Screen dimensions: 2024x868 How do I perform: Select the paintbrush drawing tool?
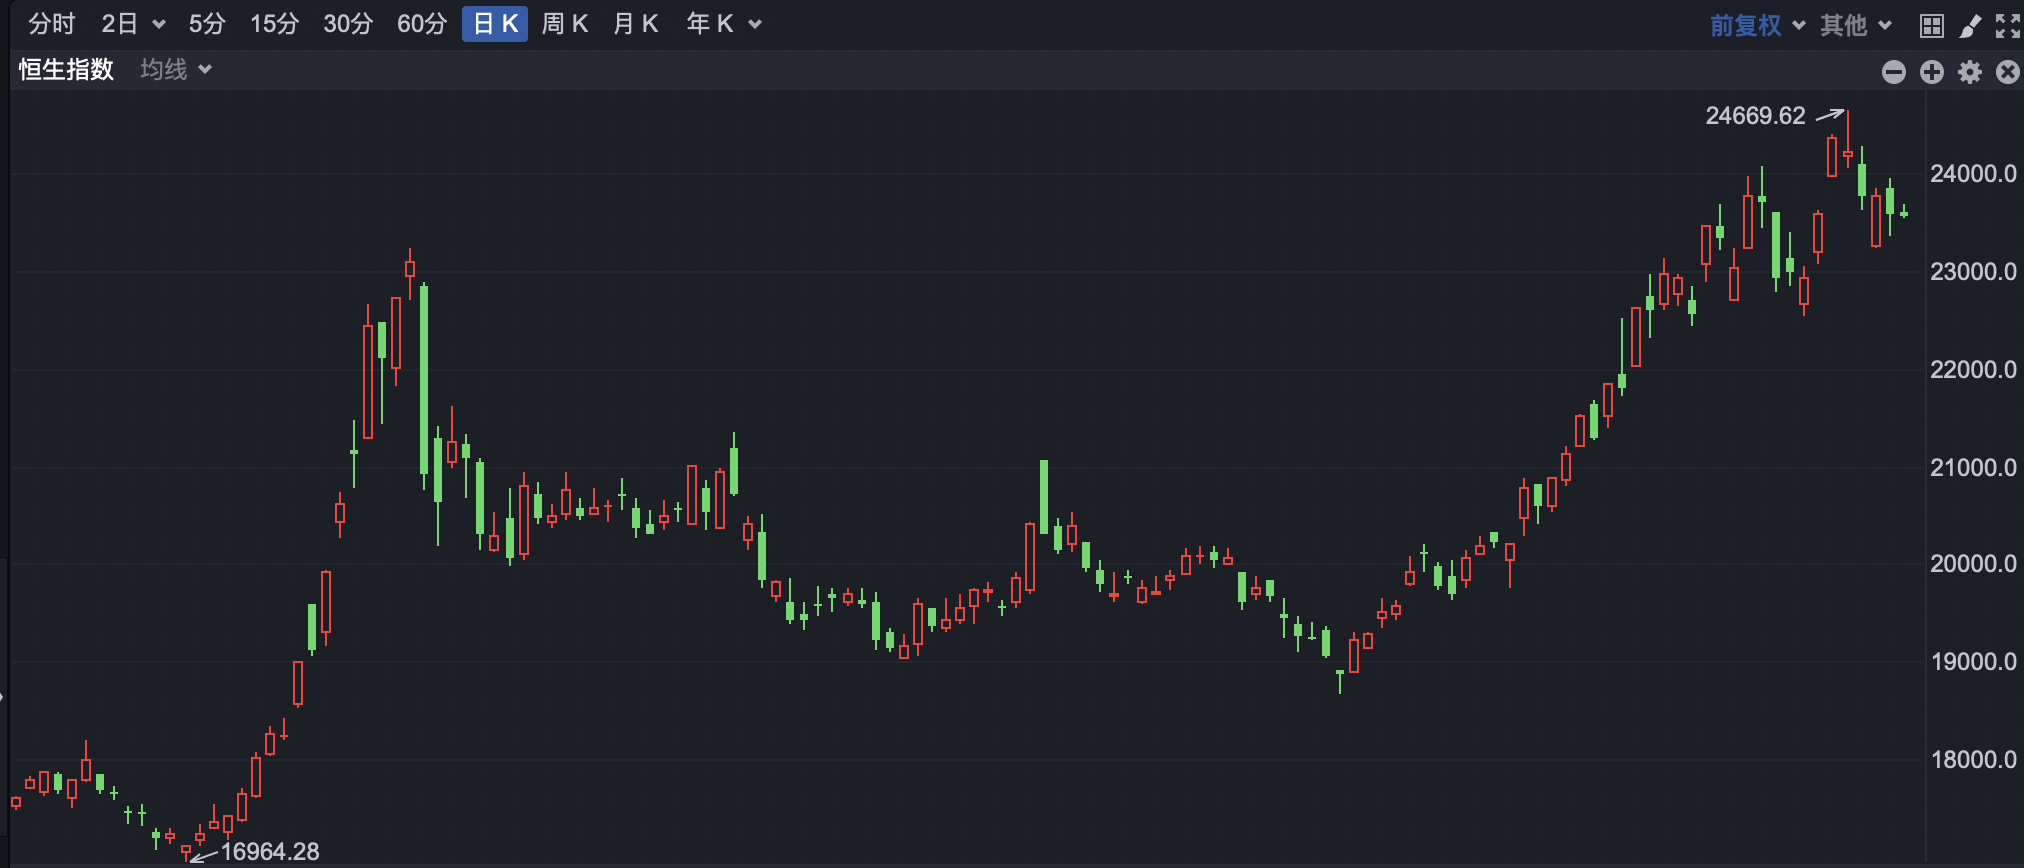[x=1970, y=26]
